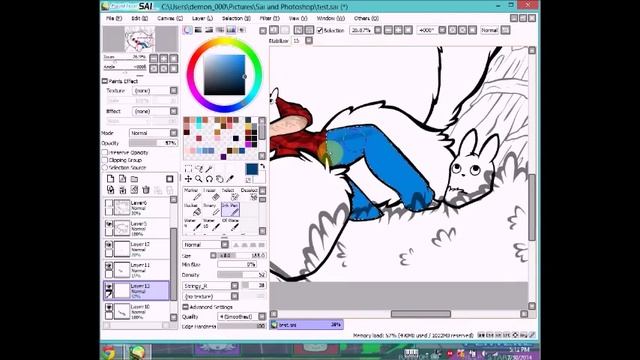Choose the Marker brush
Image resolution: width=640 pixels, height=360 pixels.
[x=192, y=195]
